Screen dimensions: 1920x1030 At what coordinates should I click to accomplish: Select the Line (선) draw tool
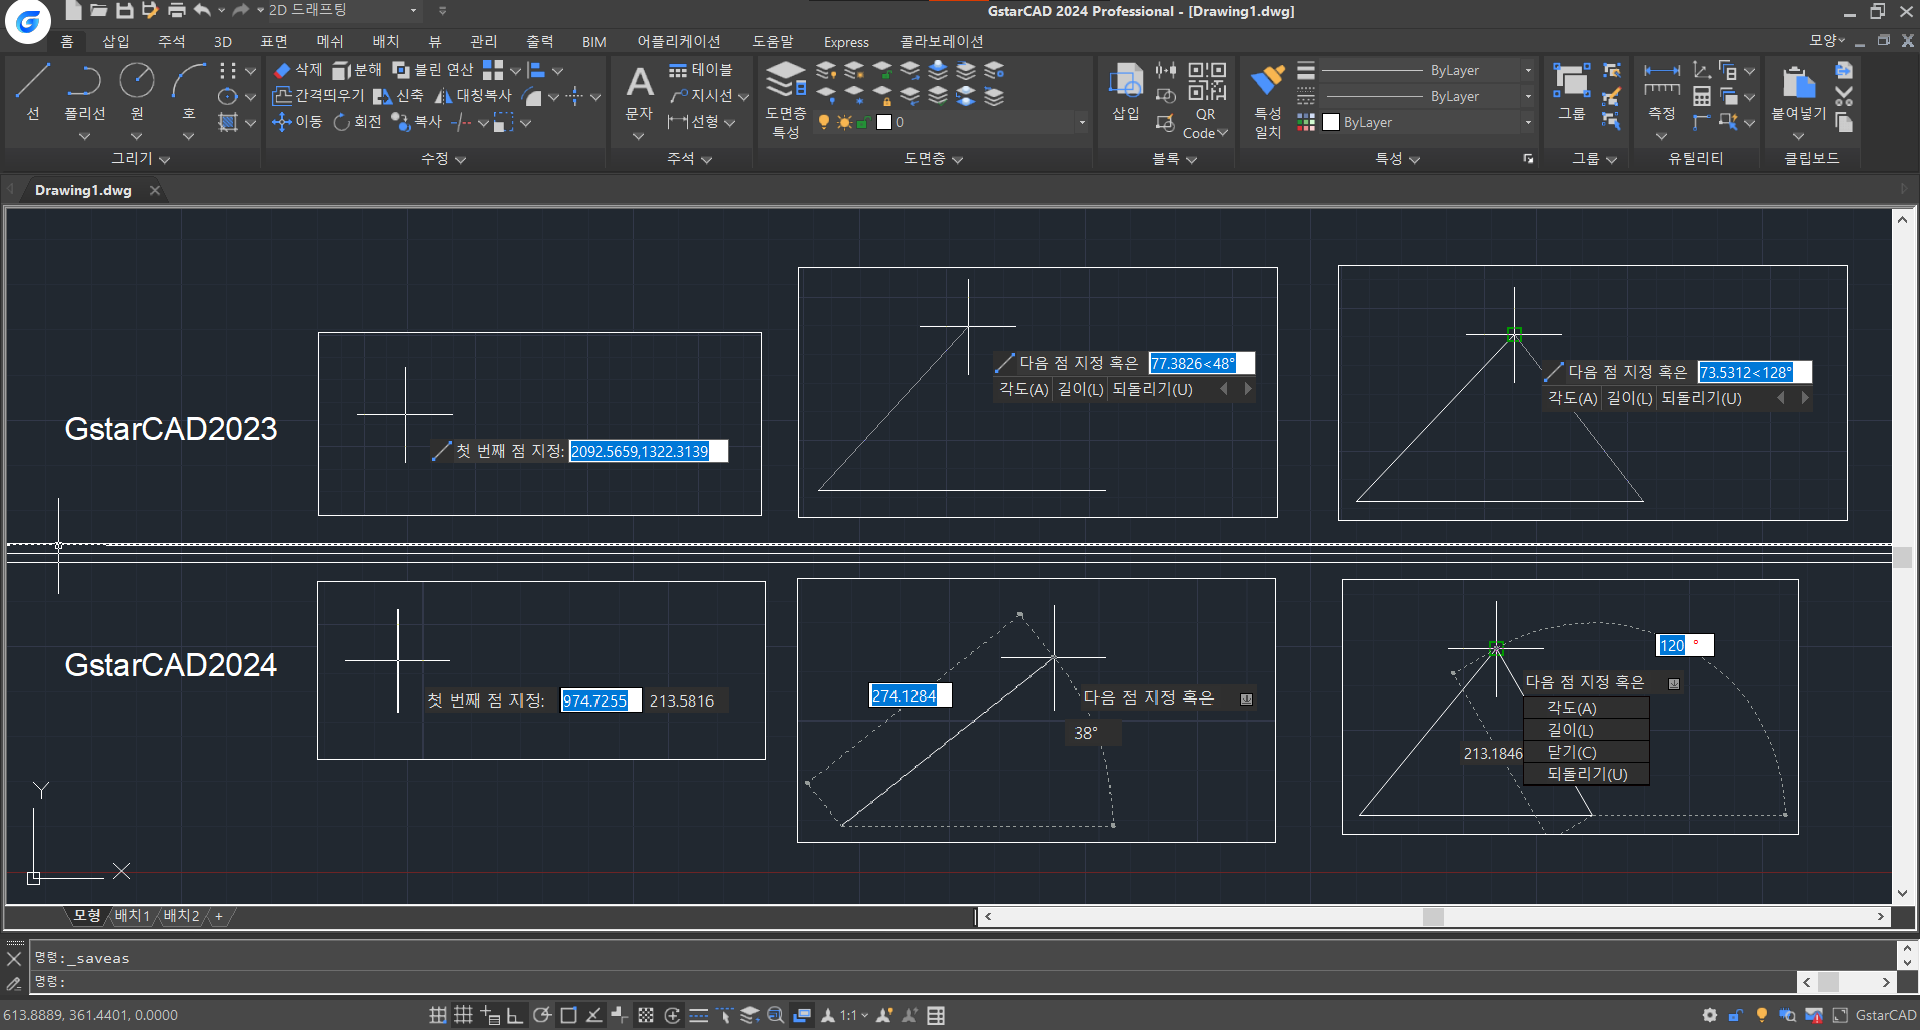coord(33,91)
